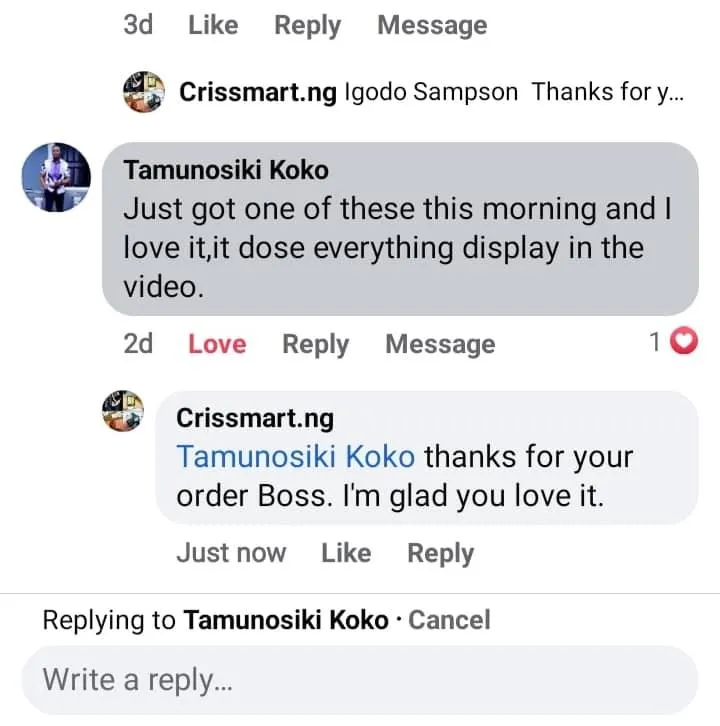Screen dimensions: 720x726
Task: Cancel replying to Tamunosiki Koko
Action: [450, 620]
